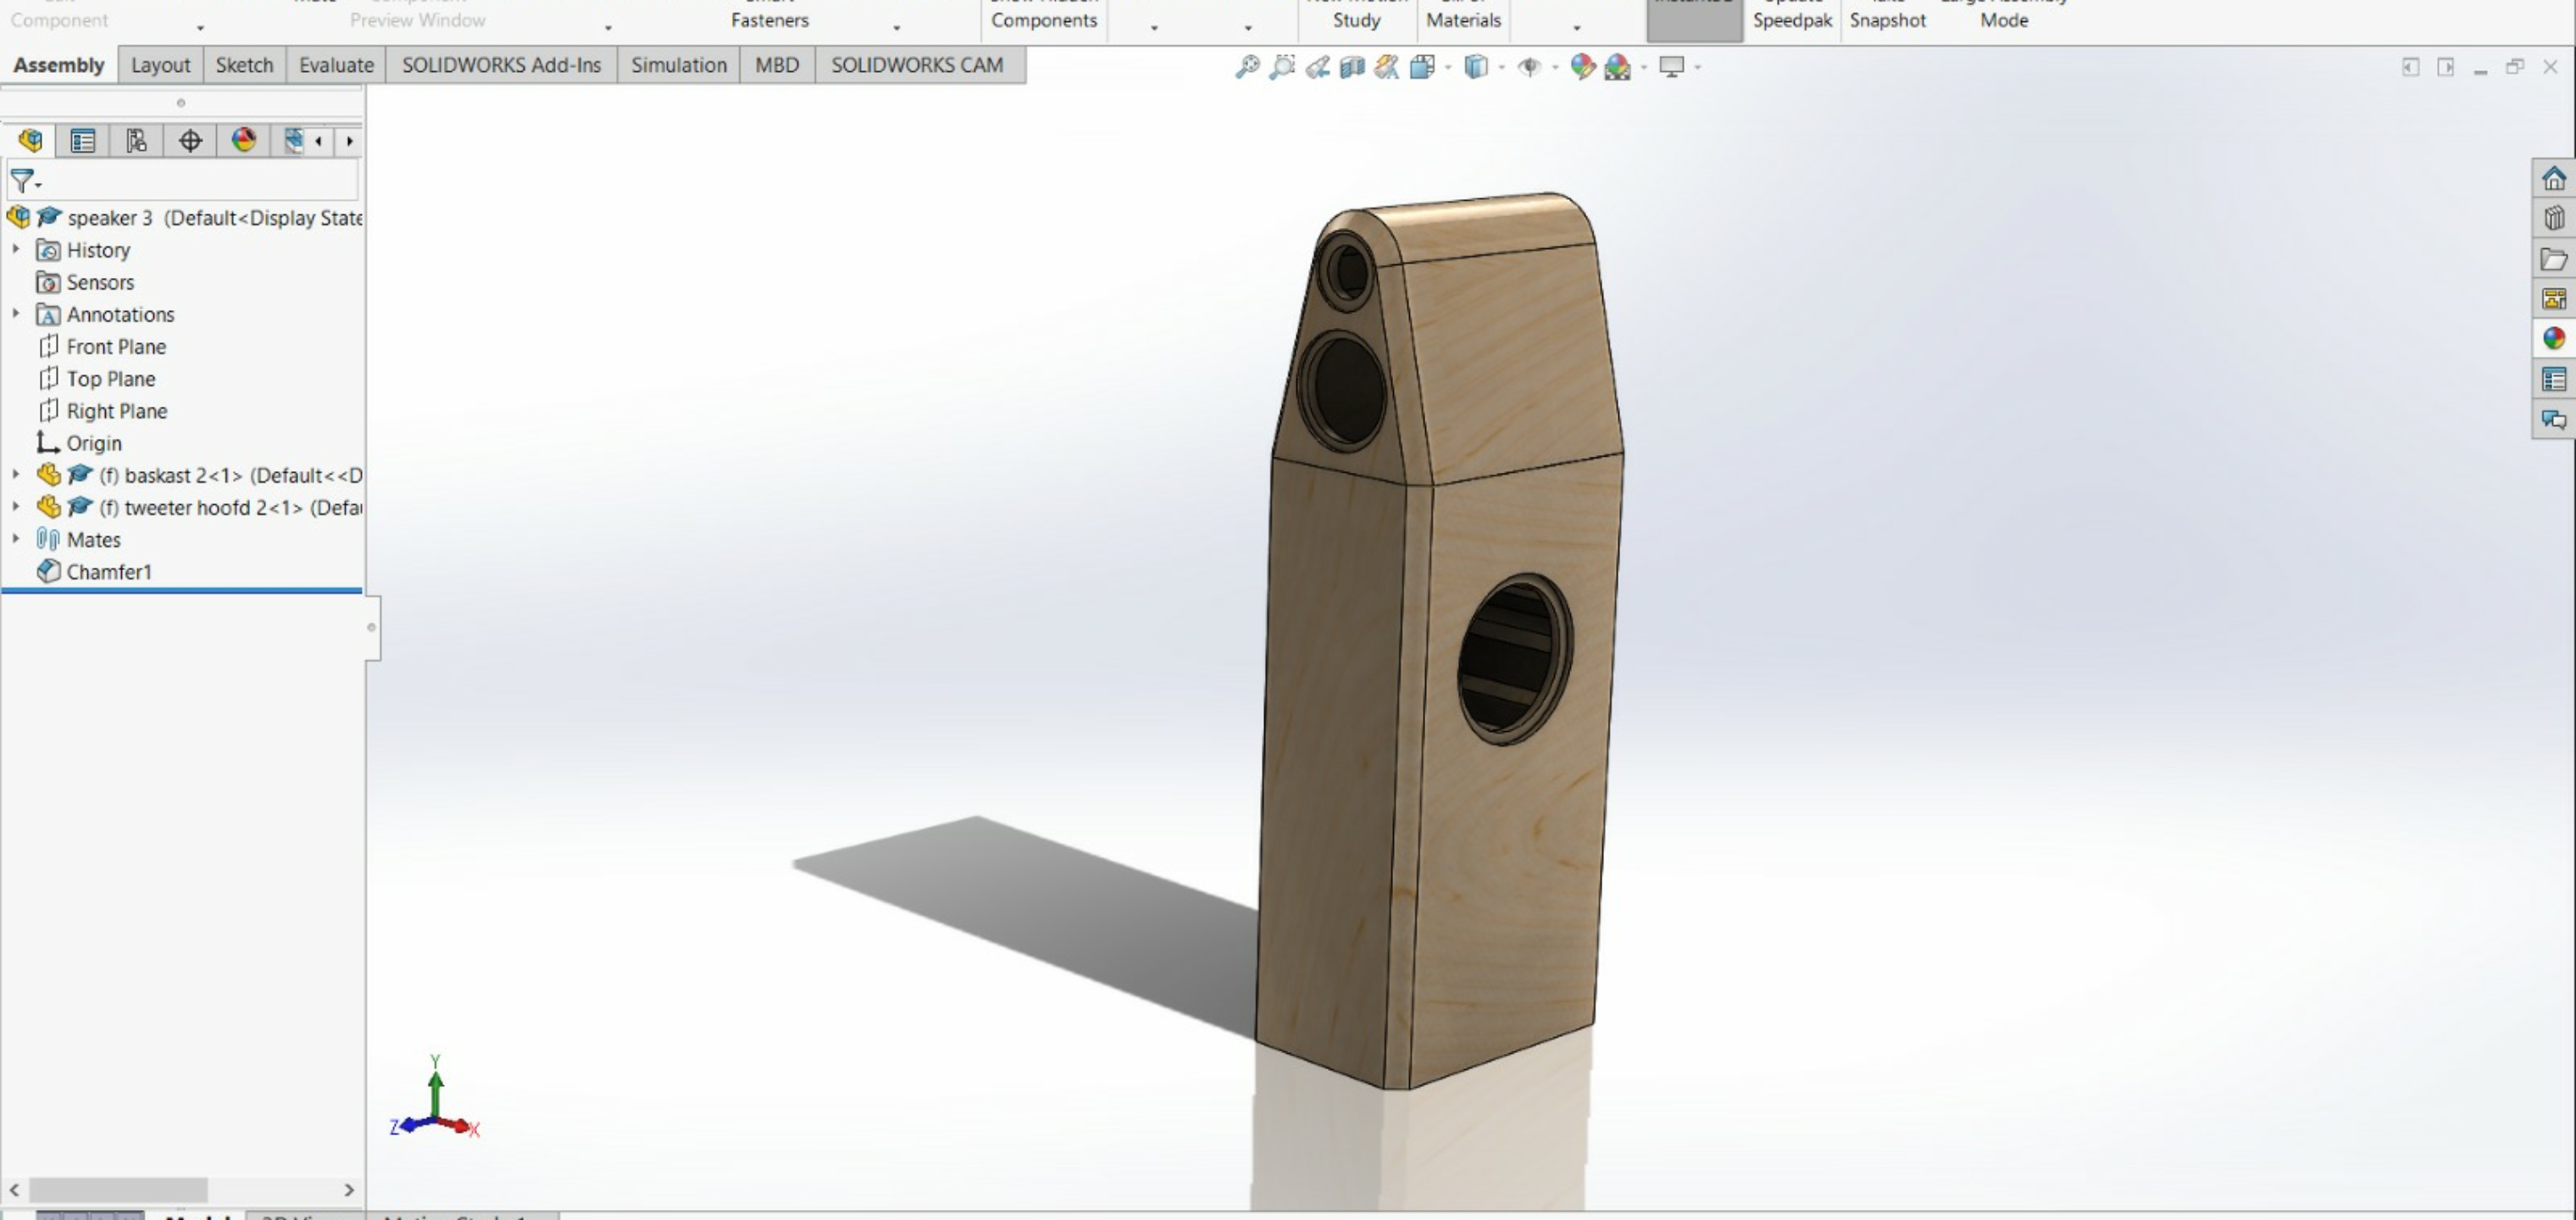Click the left pane-arrow icon beside window controls
This screenshot has width=2576, height=1220.
click(2411, 67)
